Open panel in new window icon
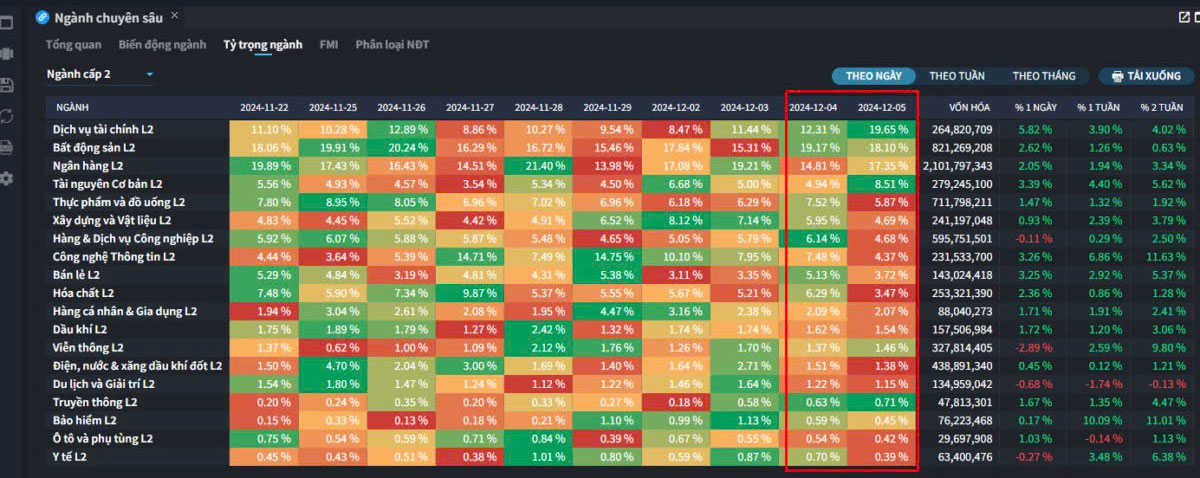Image resolution: width=1200 pixels, height=478 pixels. click(x=1186, y=16)
